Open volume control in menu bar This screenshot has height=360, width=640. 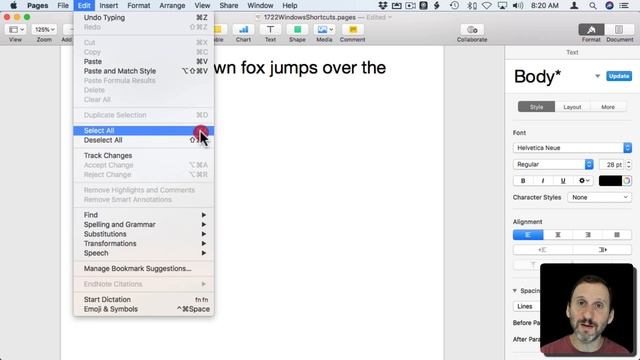point(518,5)
